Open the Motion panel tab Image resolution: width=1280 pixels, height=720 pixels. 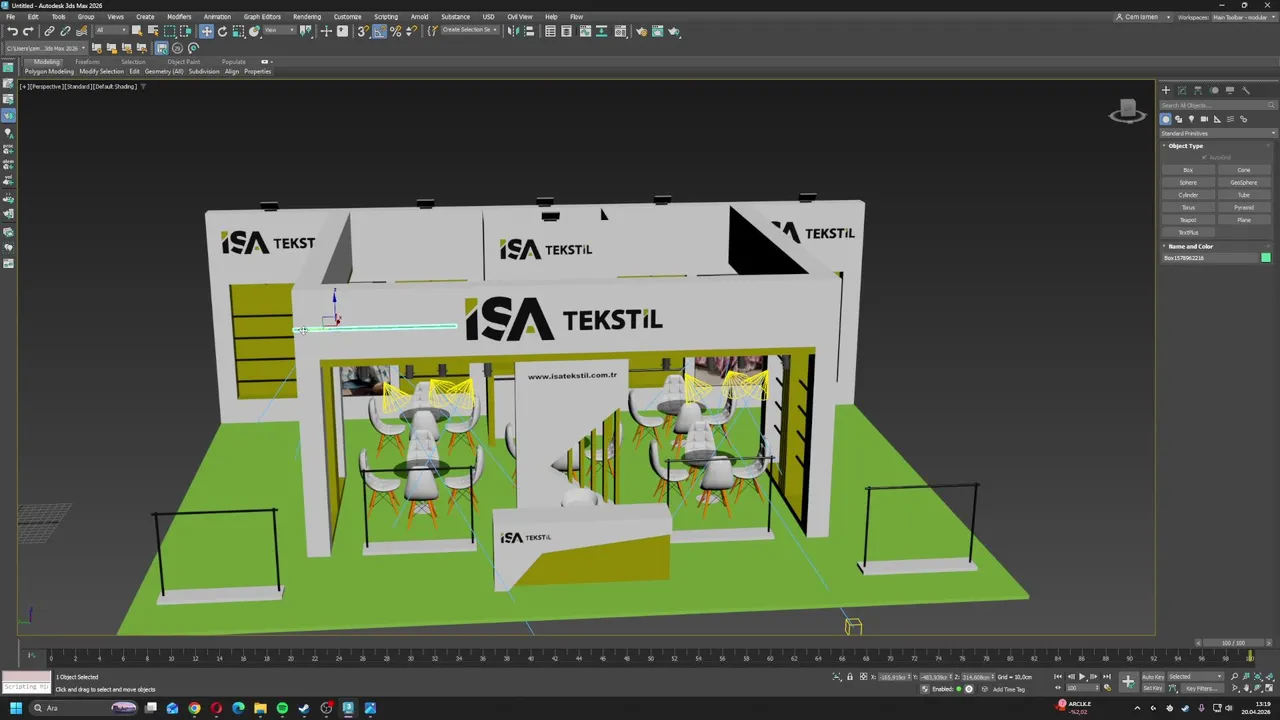pyautogui.click(x=1213, y=90)
